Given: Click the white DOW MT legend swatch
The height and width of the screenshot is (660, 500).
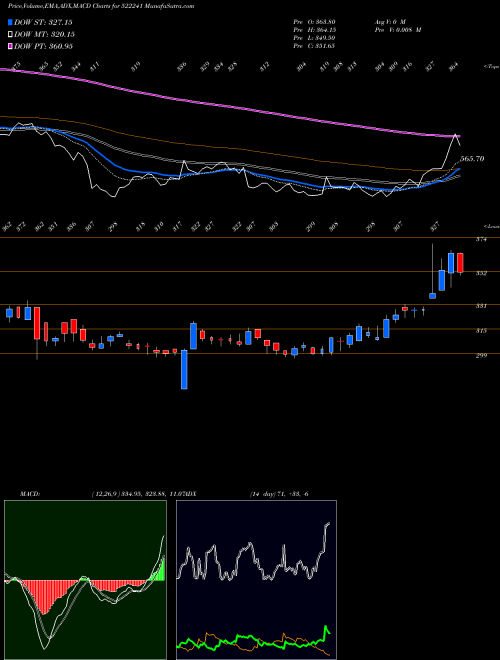Looking at the screenshot, I should [x=10, y=34].
